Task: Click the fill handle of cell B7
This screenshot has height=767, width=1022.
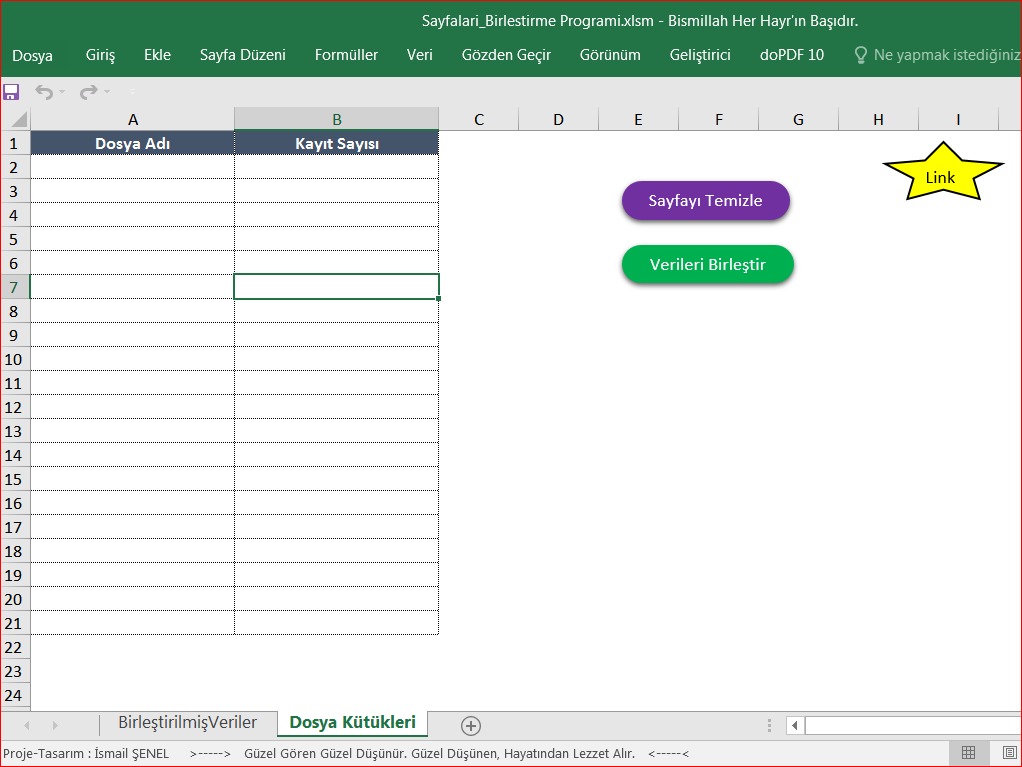Action: 439,298
